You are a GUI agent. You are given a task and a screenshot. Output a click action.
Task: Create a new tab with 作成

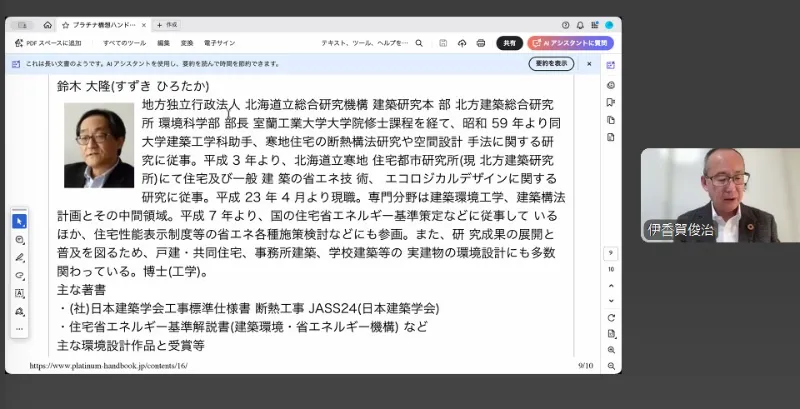(164, 24)
